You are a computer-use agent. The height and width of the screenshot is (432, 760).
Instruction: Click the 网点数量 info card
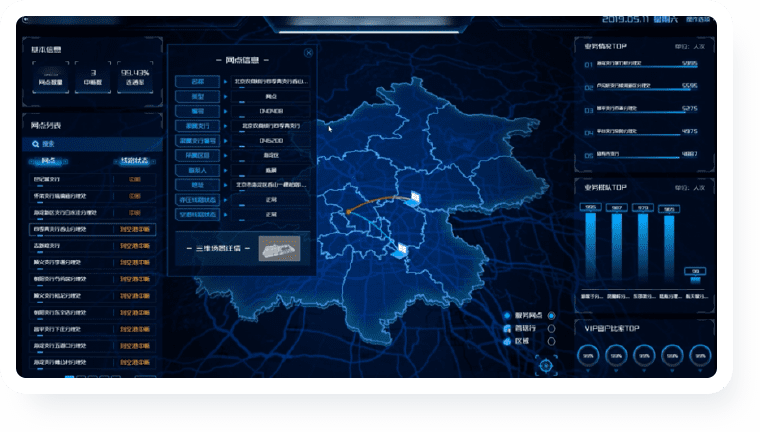[50, 78]
